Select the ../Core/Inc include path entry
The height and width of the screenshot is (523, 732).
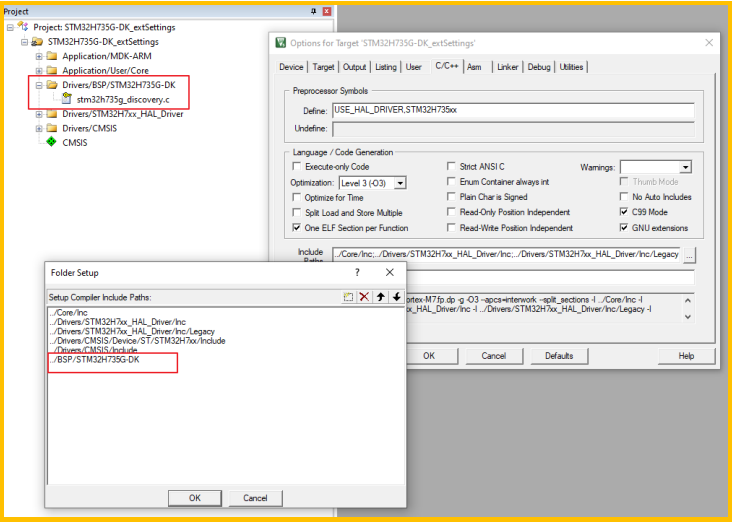coord(69,312)
